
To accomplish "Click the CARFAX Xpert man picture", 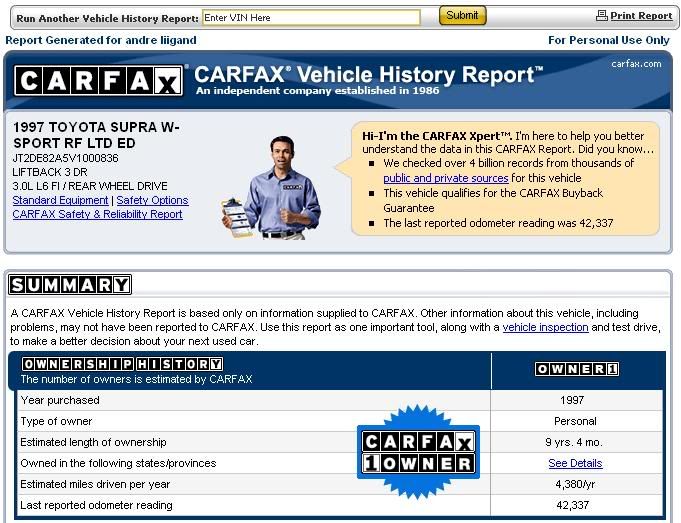I will tap(273, 188).
